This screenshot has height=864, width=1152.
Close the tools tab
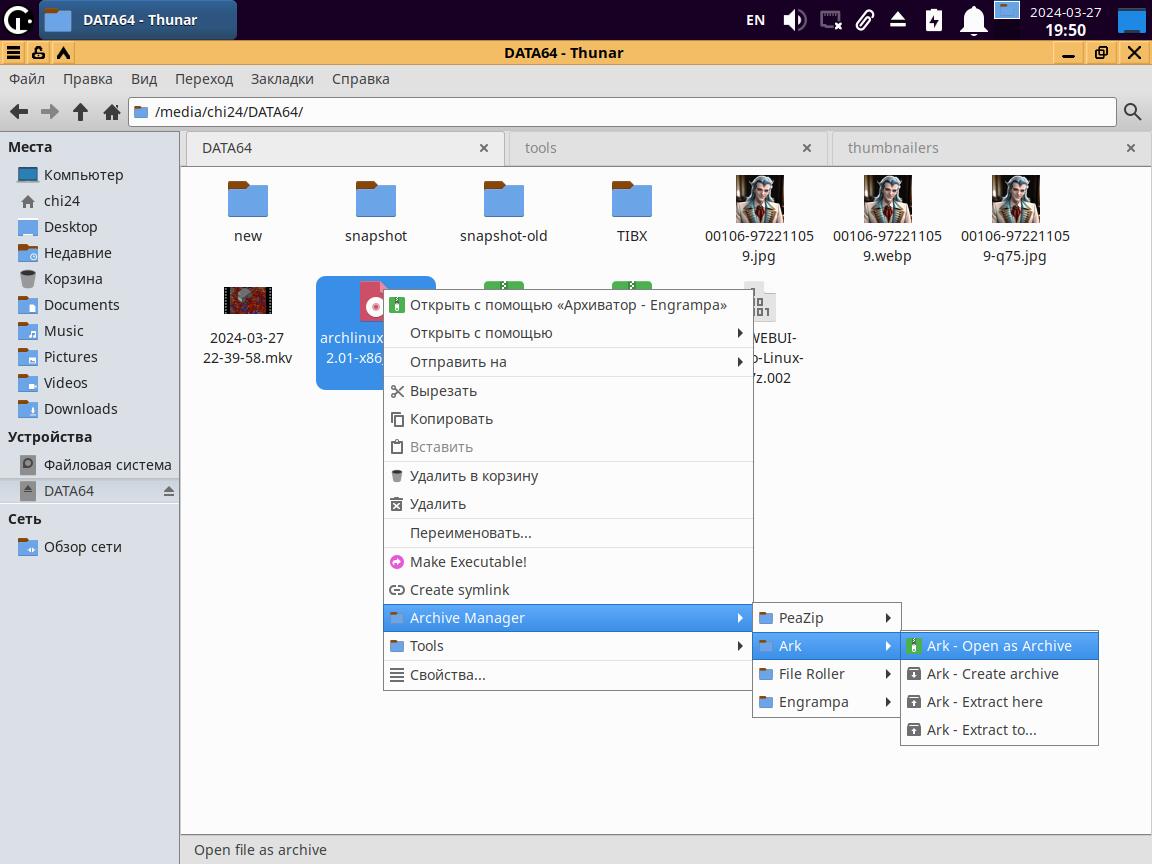[807, 148]
